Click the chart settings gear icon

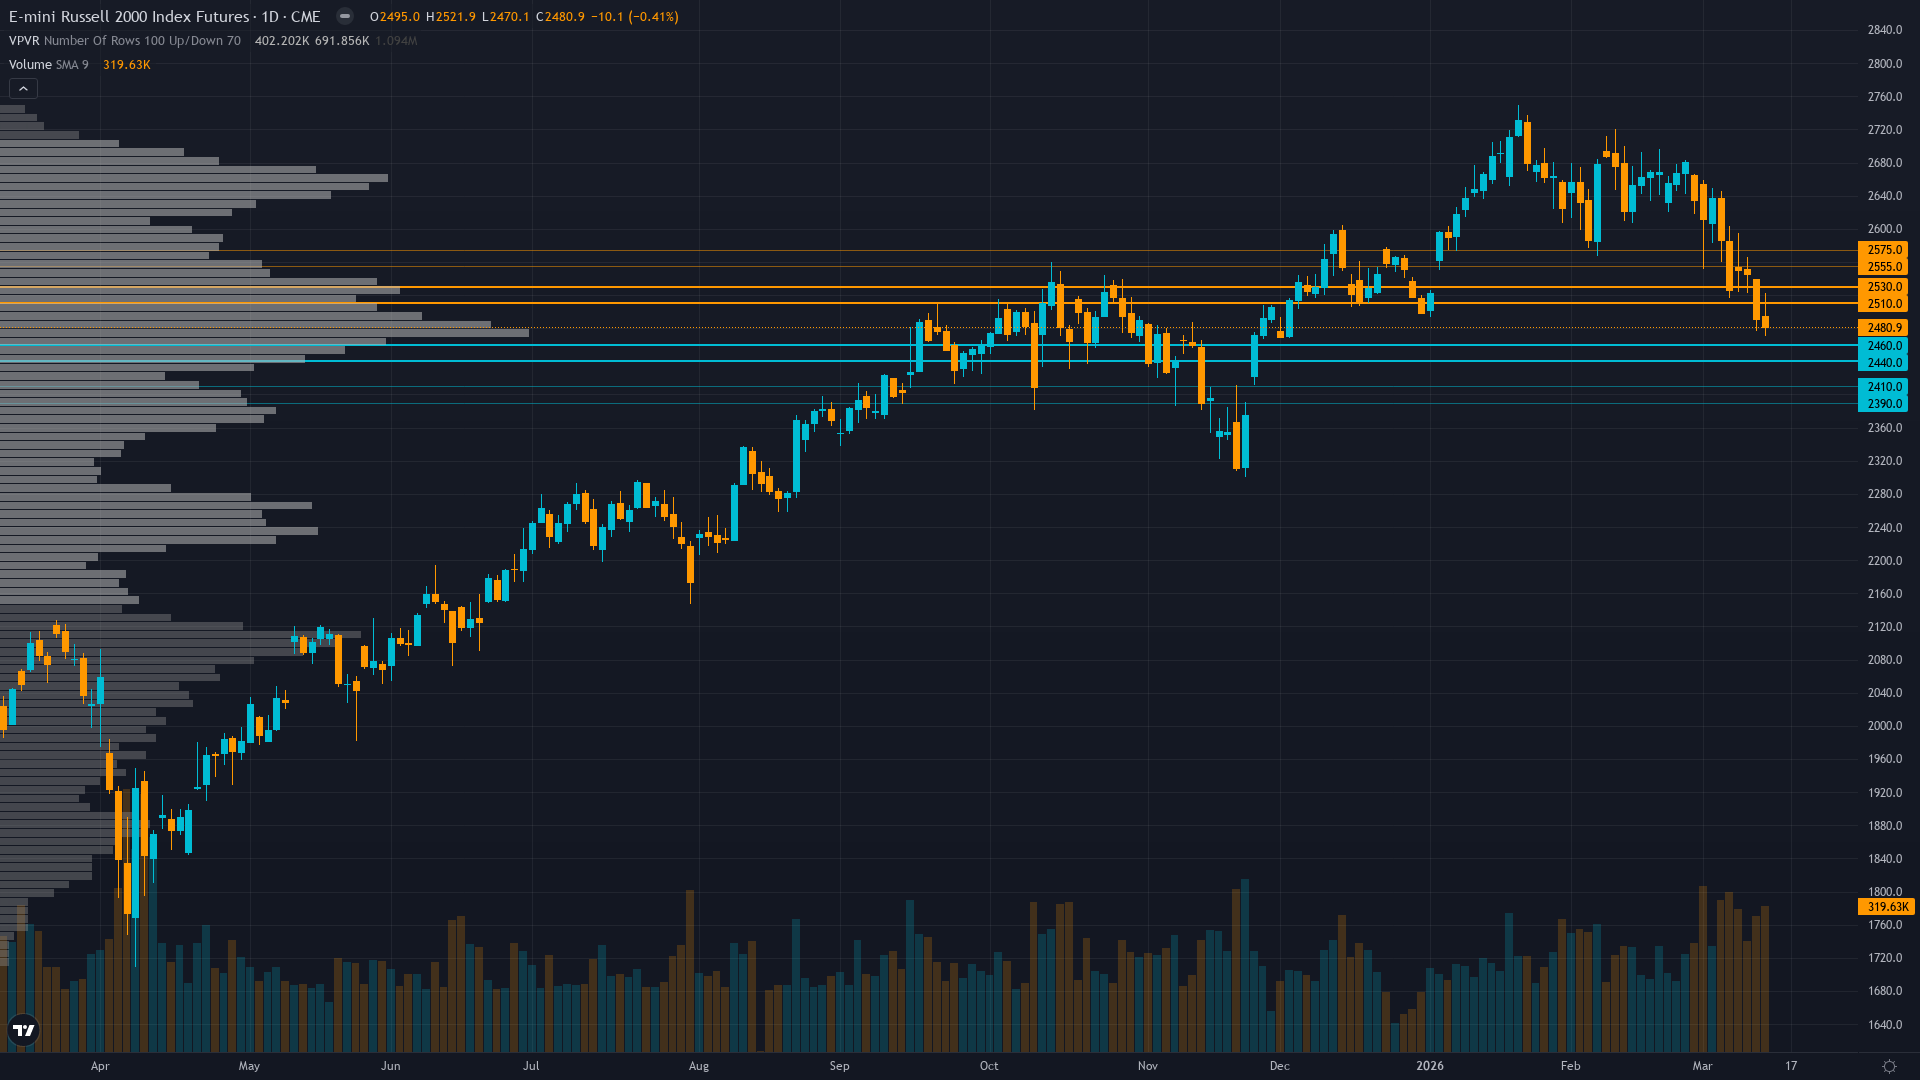1888,1066
